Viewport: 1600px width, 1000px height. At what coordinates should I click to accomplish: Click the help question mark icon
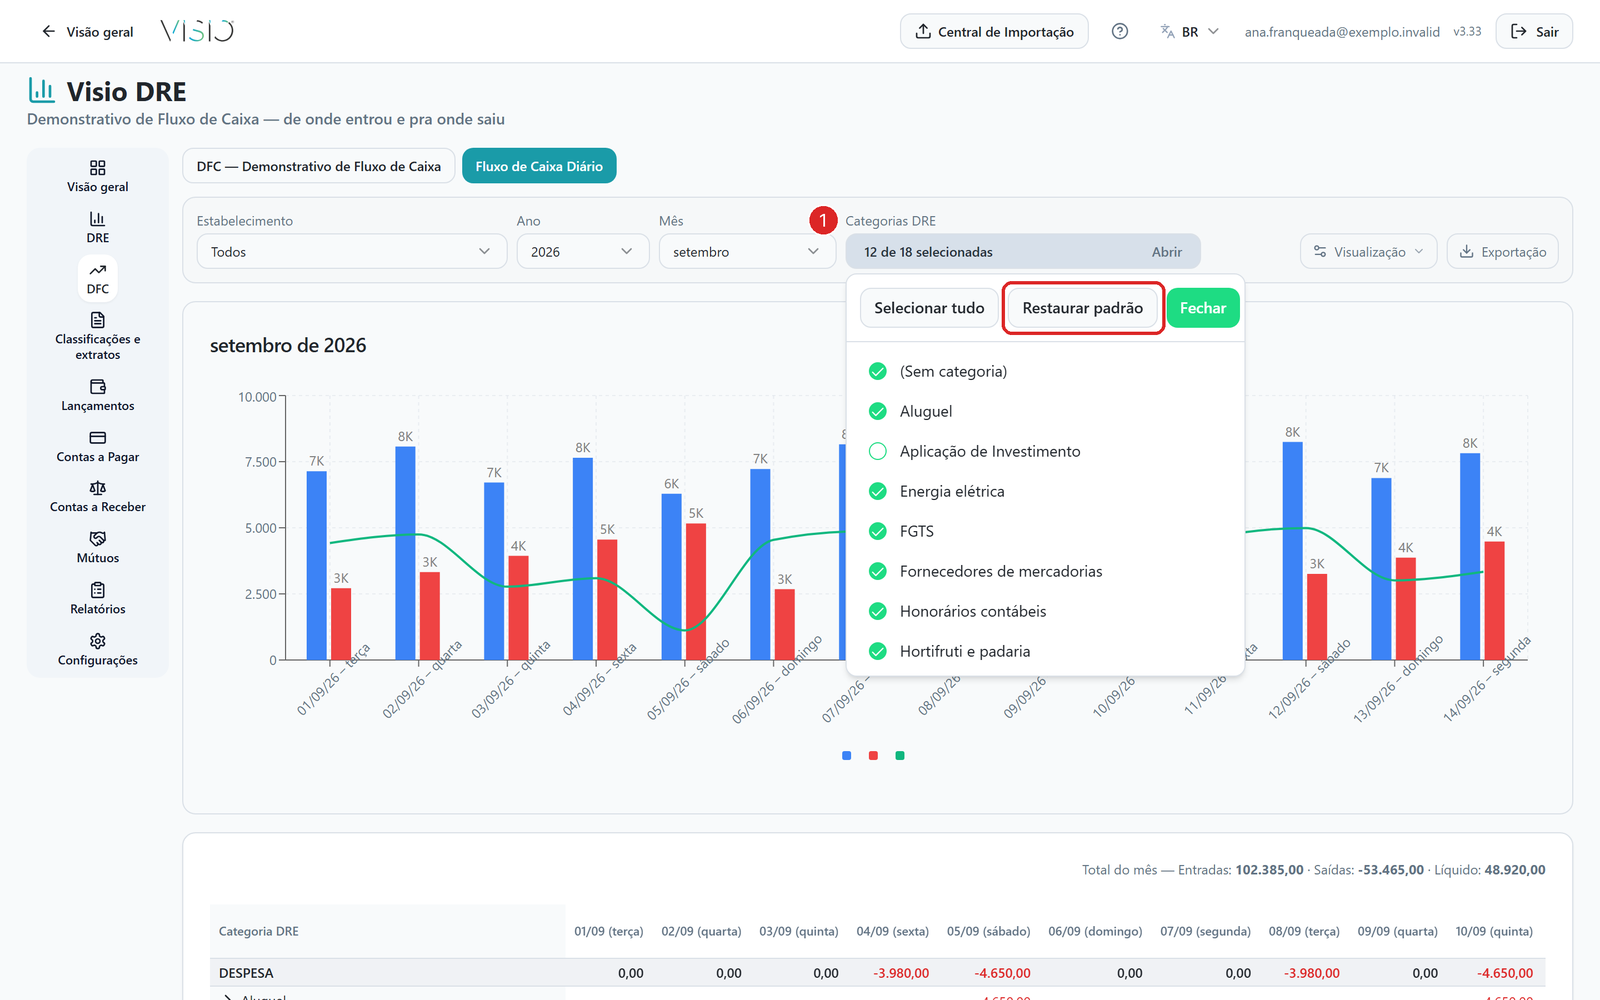pyautogui.click(x=1120, y=31)
